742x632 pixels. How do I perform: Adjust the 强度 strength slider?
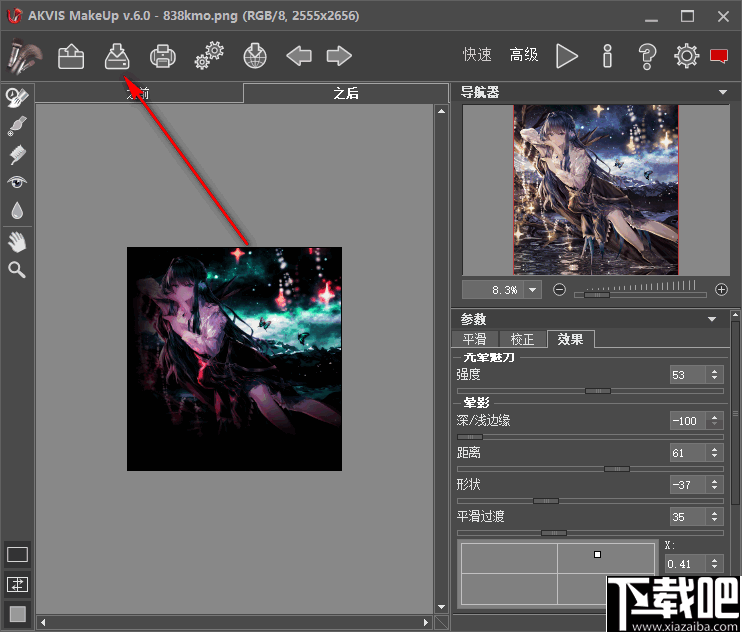[x=598, y=391]
